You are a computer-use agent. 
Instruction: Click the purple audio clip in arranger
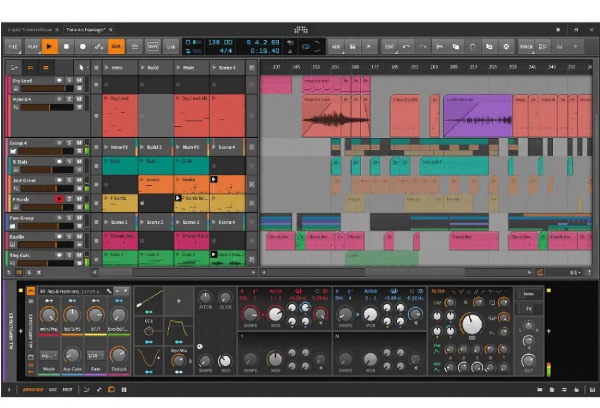tap(478, 116)
